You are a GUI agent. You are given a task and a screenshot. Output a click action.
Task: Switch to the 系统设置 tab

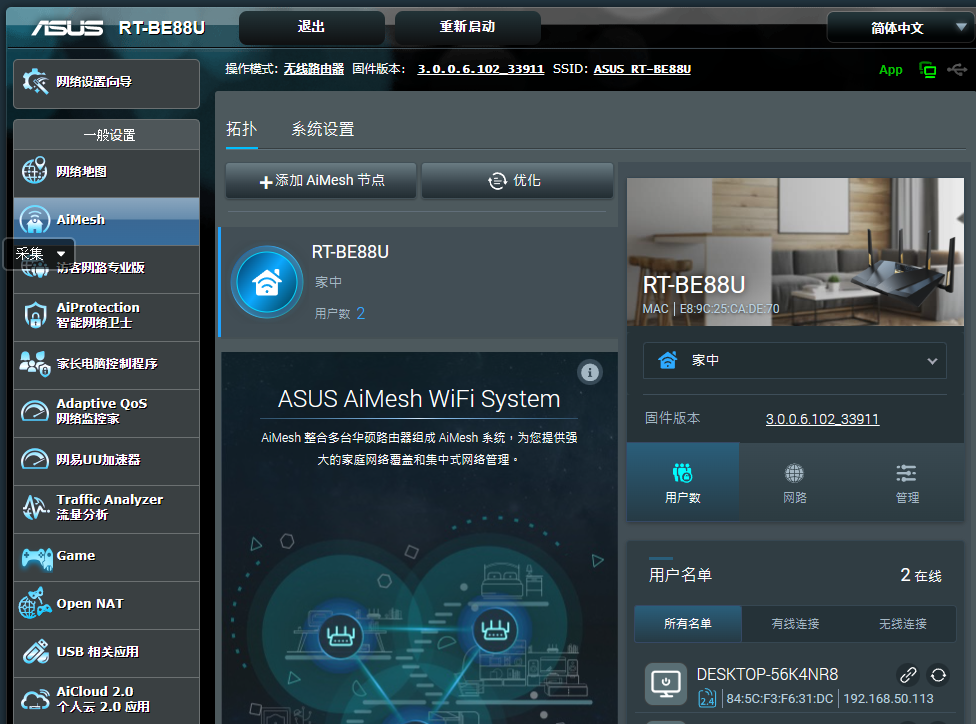click(322, 129)
